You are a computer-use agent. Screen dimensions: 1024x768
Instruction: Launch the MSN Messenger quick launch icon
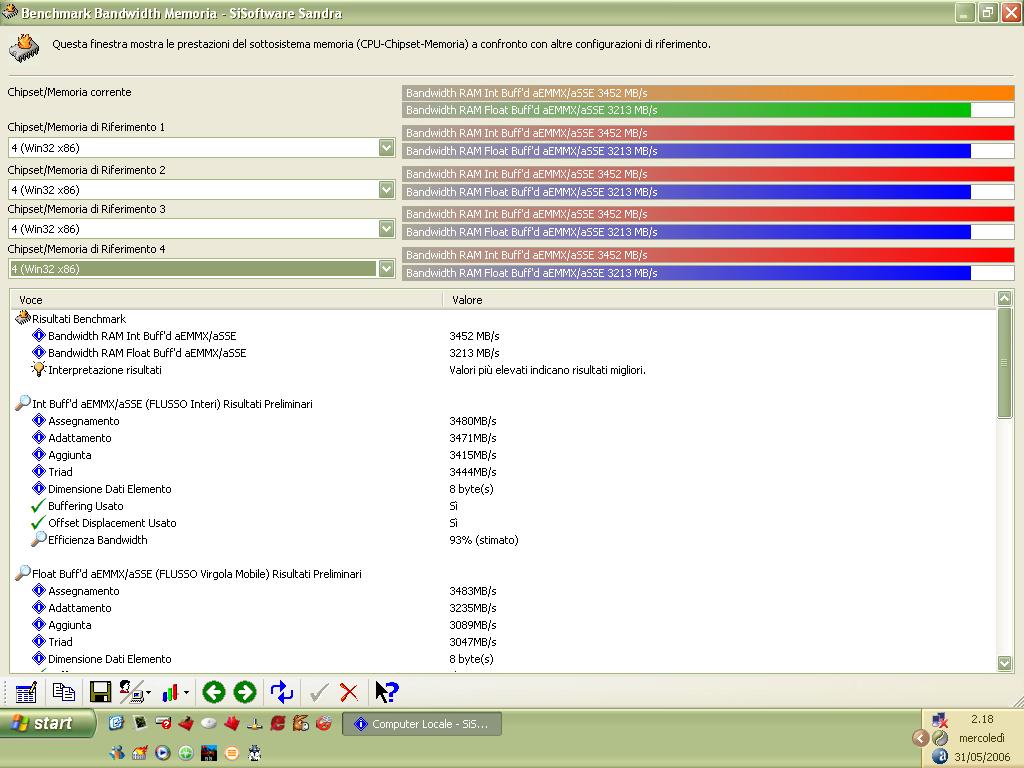[x=117, y=753]
